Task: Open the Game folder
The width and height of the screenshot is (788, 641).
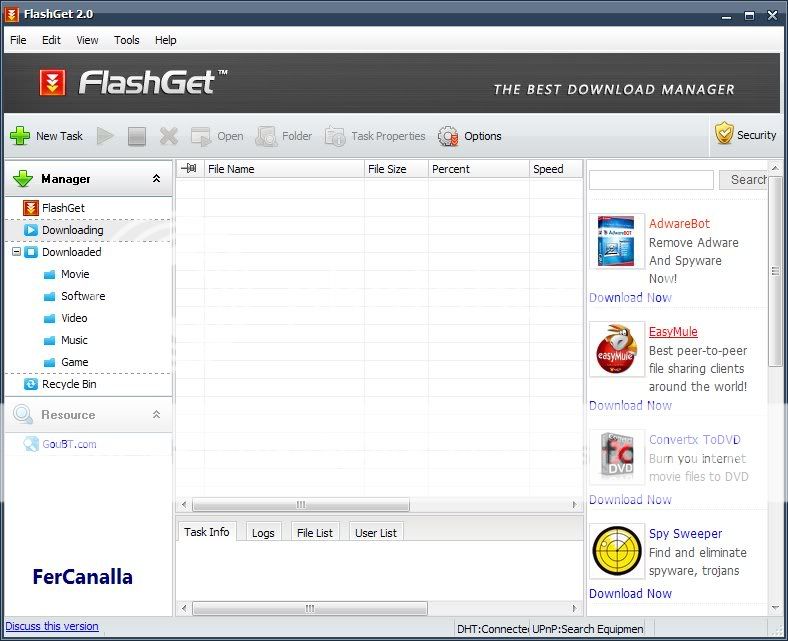Action: point(66,362)
